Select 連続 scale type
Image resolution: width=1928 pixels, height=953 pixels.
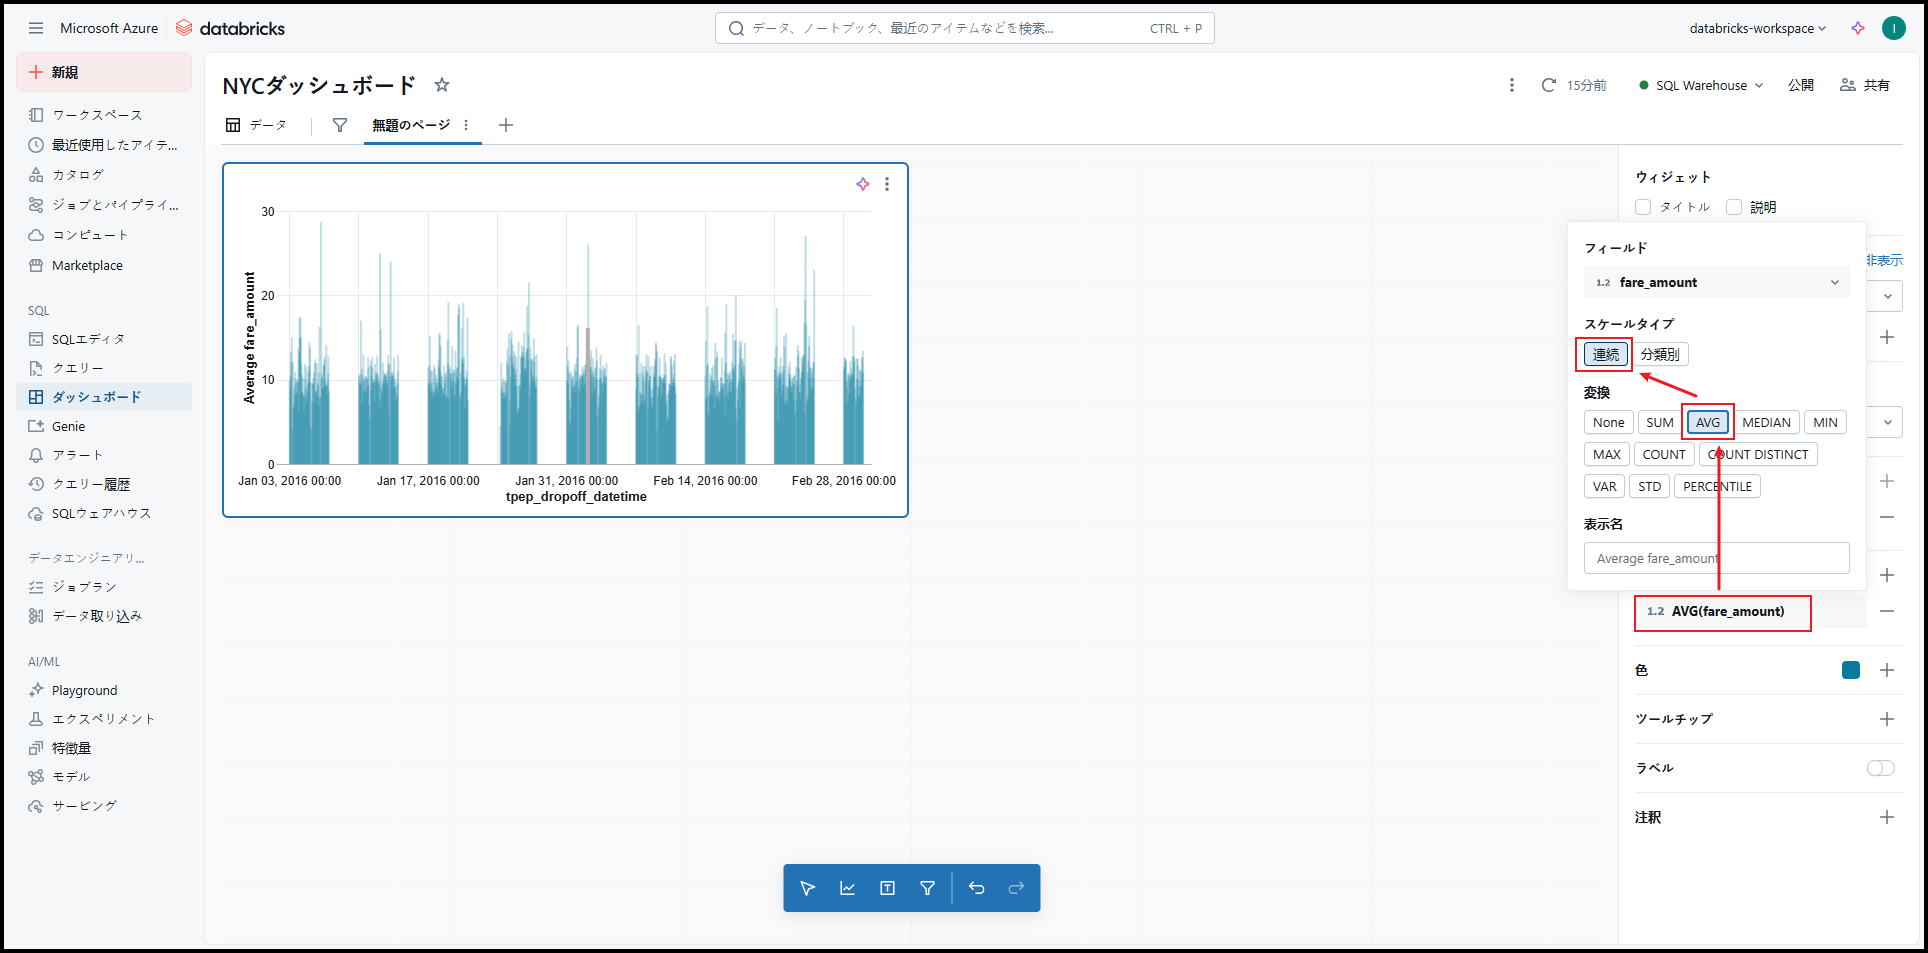tap(1606, 354)
